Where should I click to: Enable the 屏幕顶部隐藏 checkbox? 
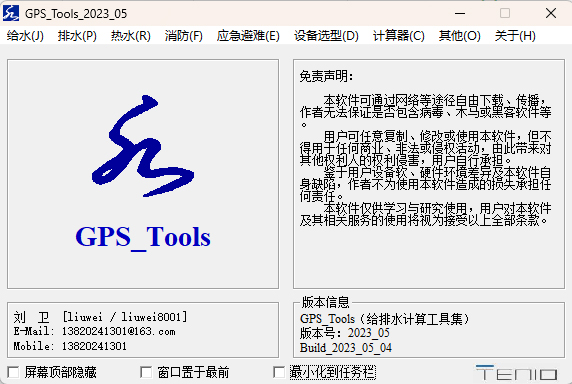pyautogui.click(x=13, y=372)
